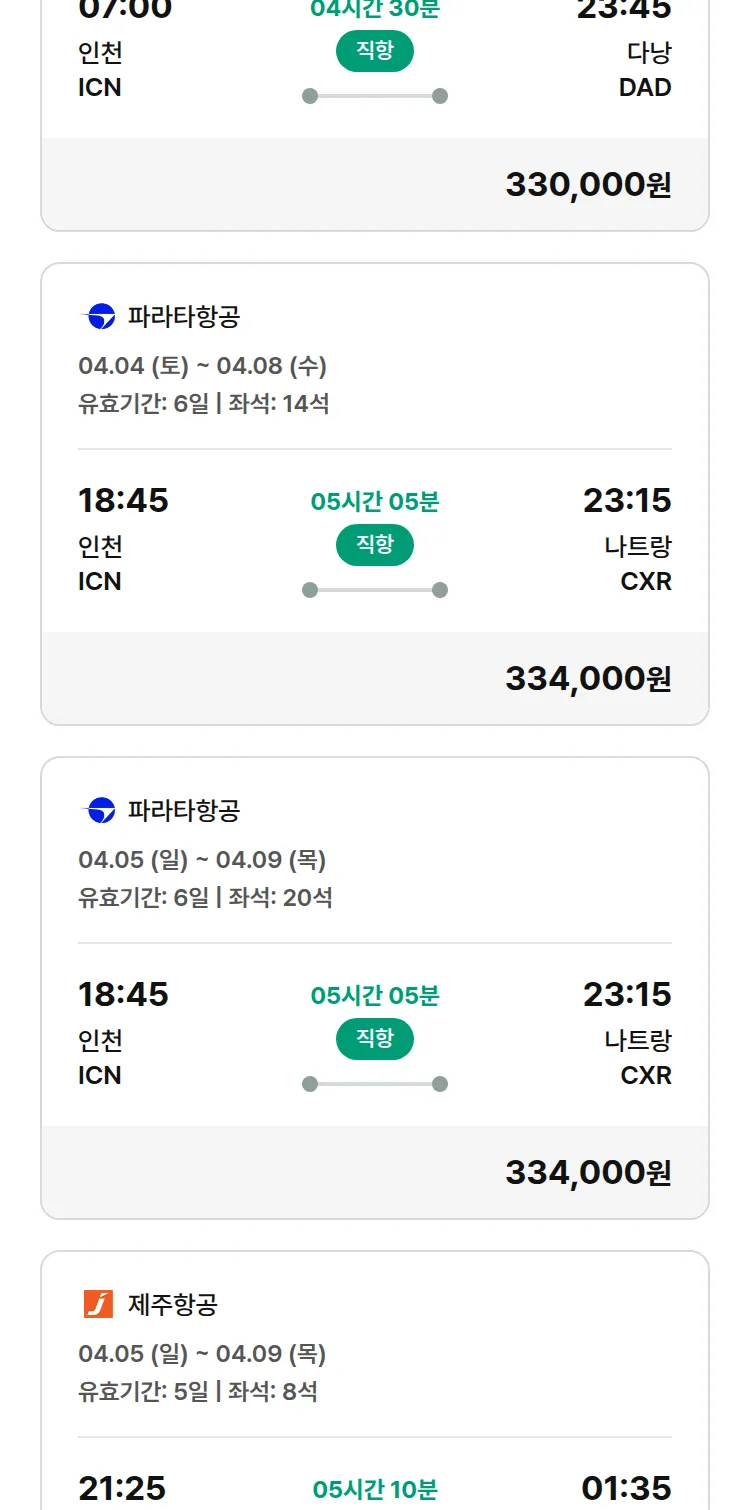Click the route line on the 04.05 Parata flight
This screenshot has height=1510, width=750.
click(x=375, y=1084)
